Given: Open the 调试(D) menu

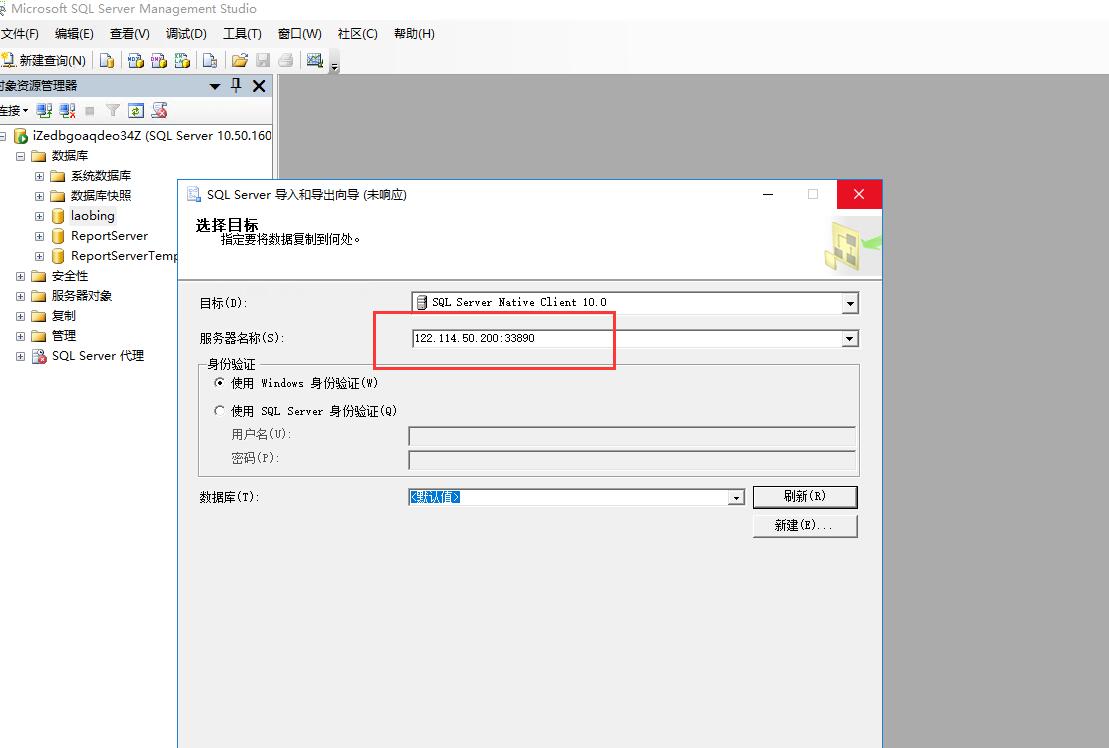Looking at the screenshot, I should point(186,34).
